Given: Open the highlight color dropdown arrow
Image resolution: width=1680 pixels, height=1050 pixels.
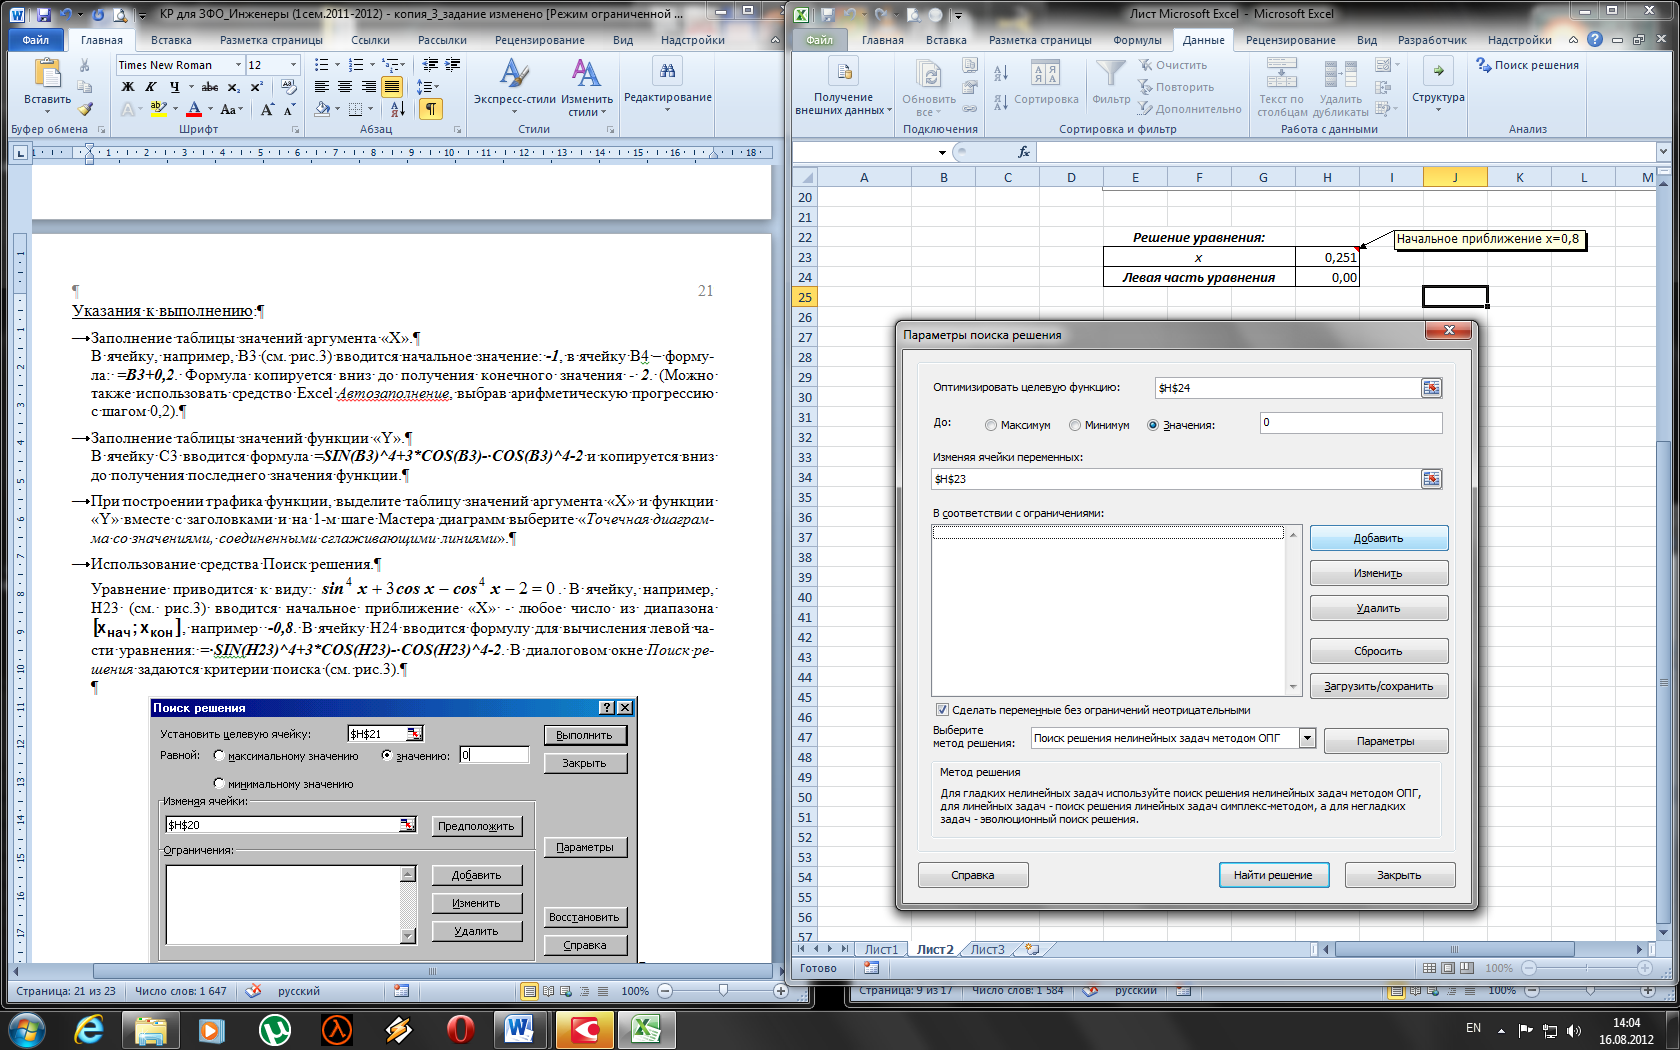Looking at the screenshot, I should click(175, 109).
